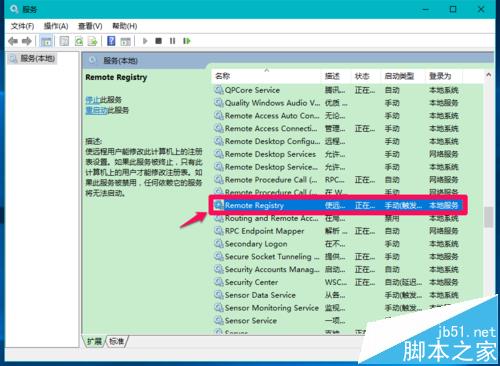Click the gear icon beside RPC Endpoint Mapper
The width and height of the screenshot is (500, 366).
click(219, 231)
